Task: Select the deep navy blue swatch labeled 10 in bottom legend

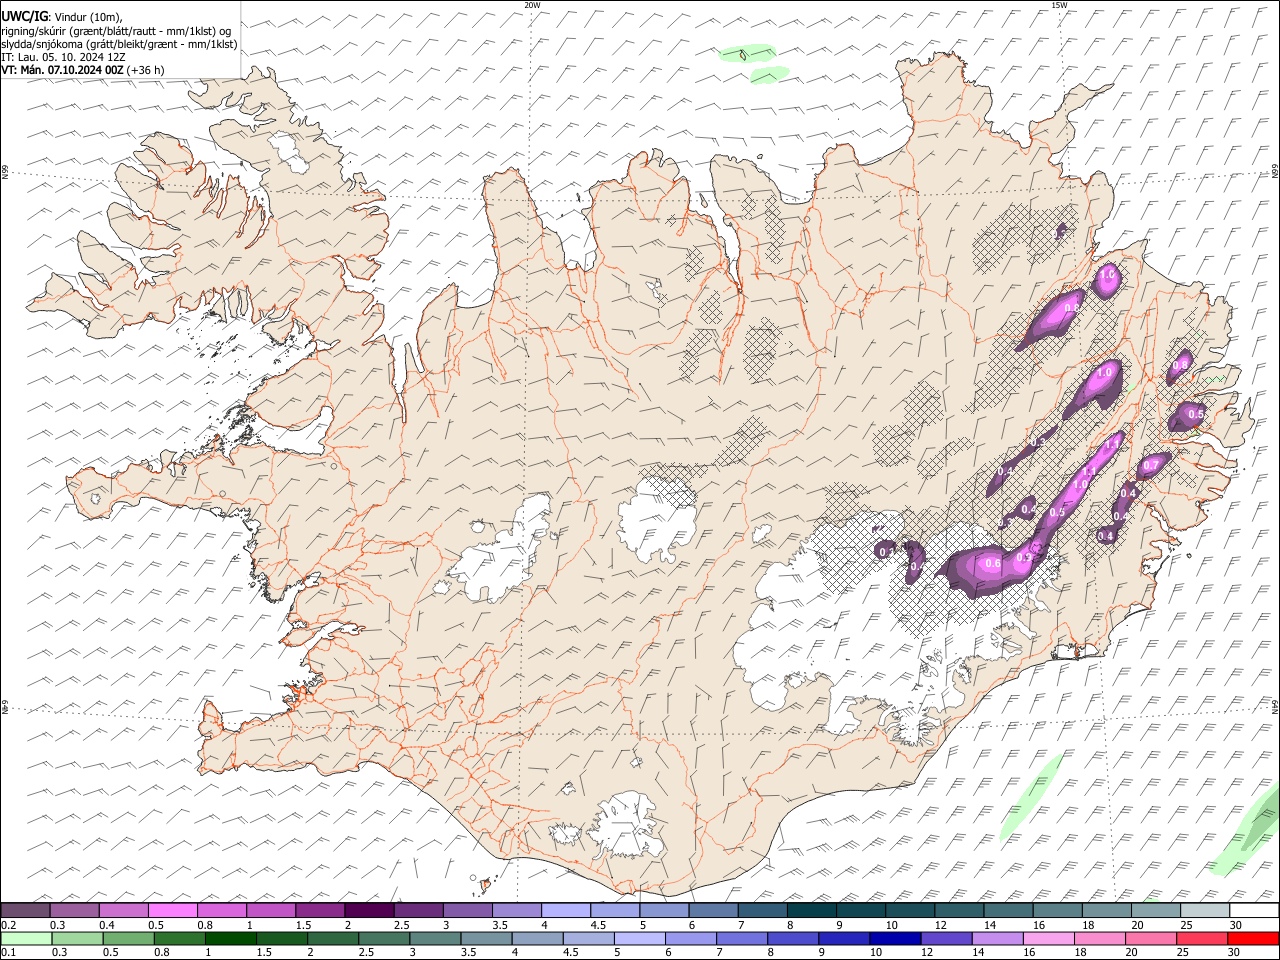Action: click(x=894, y=938)
